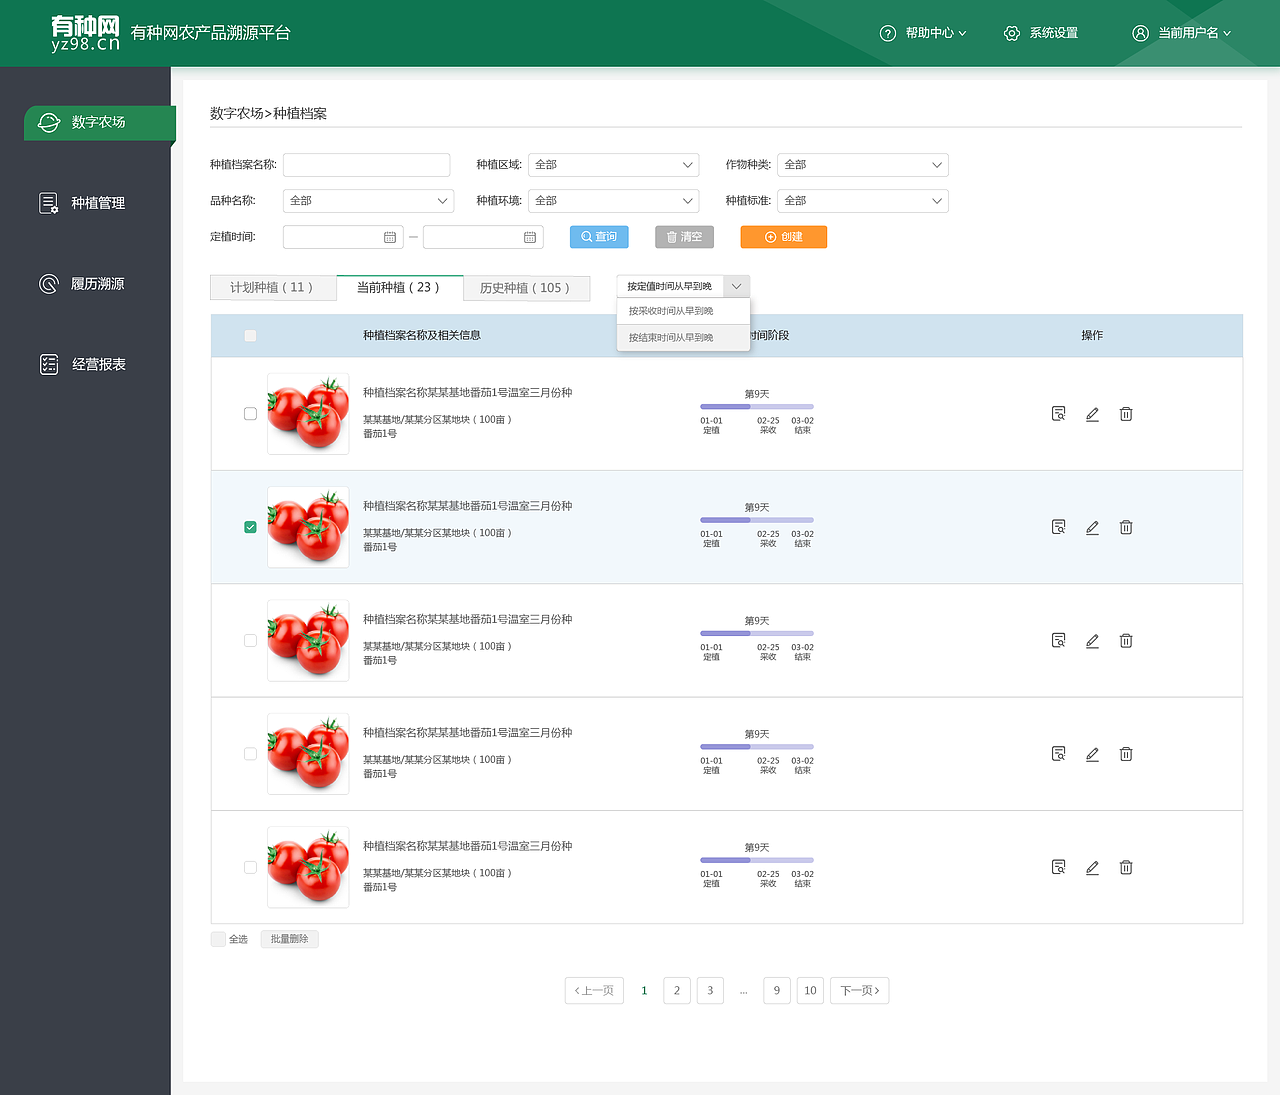Image resolution: width=1280 pixels, height=1095 pixels.
Task: Expand the 帮助中心 menu
Action: point(923,33)
